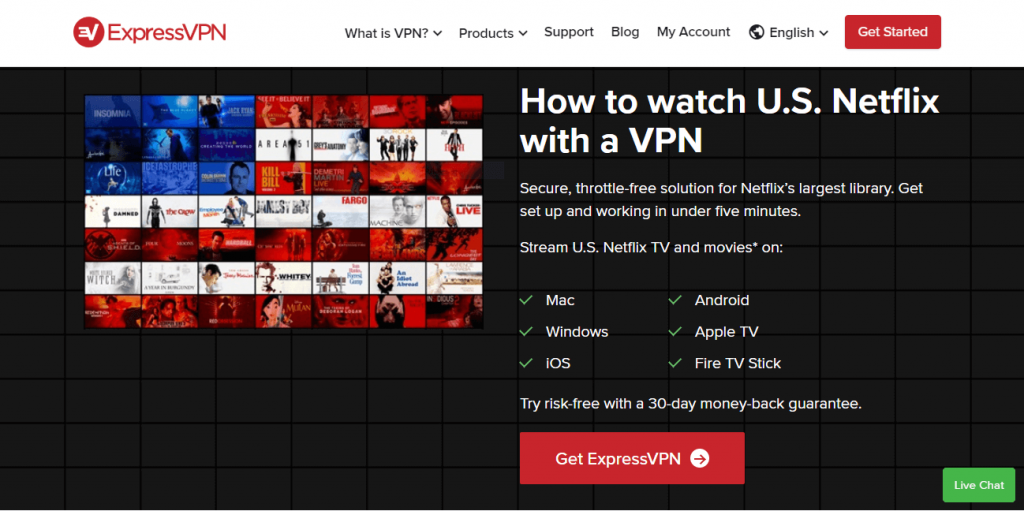This screenshot has height=511, width=1024.
Task: Open the Support page
Action: (x=569, y=31)
